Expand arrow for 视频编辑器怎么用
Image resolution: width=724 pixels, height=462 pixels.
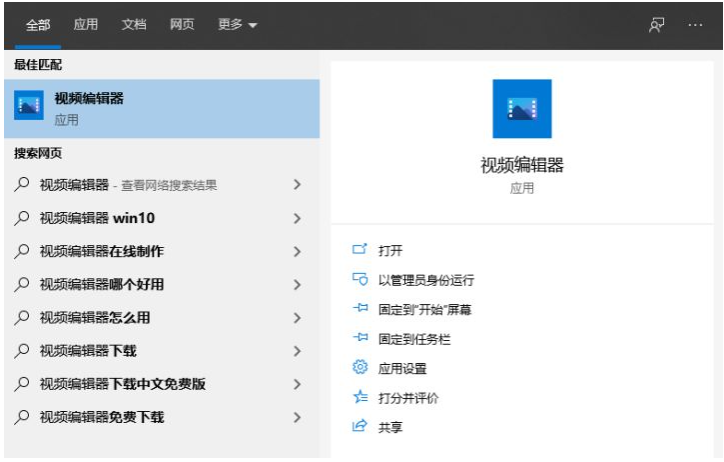pyautogui.click(x=297, y=318)
